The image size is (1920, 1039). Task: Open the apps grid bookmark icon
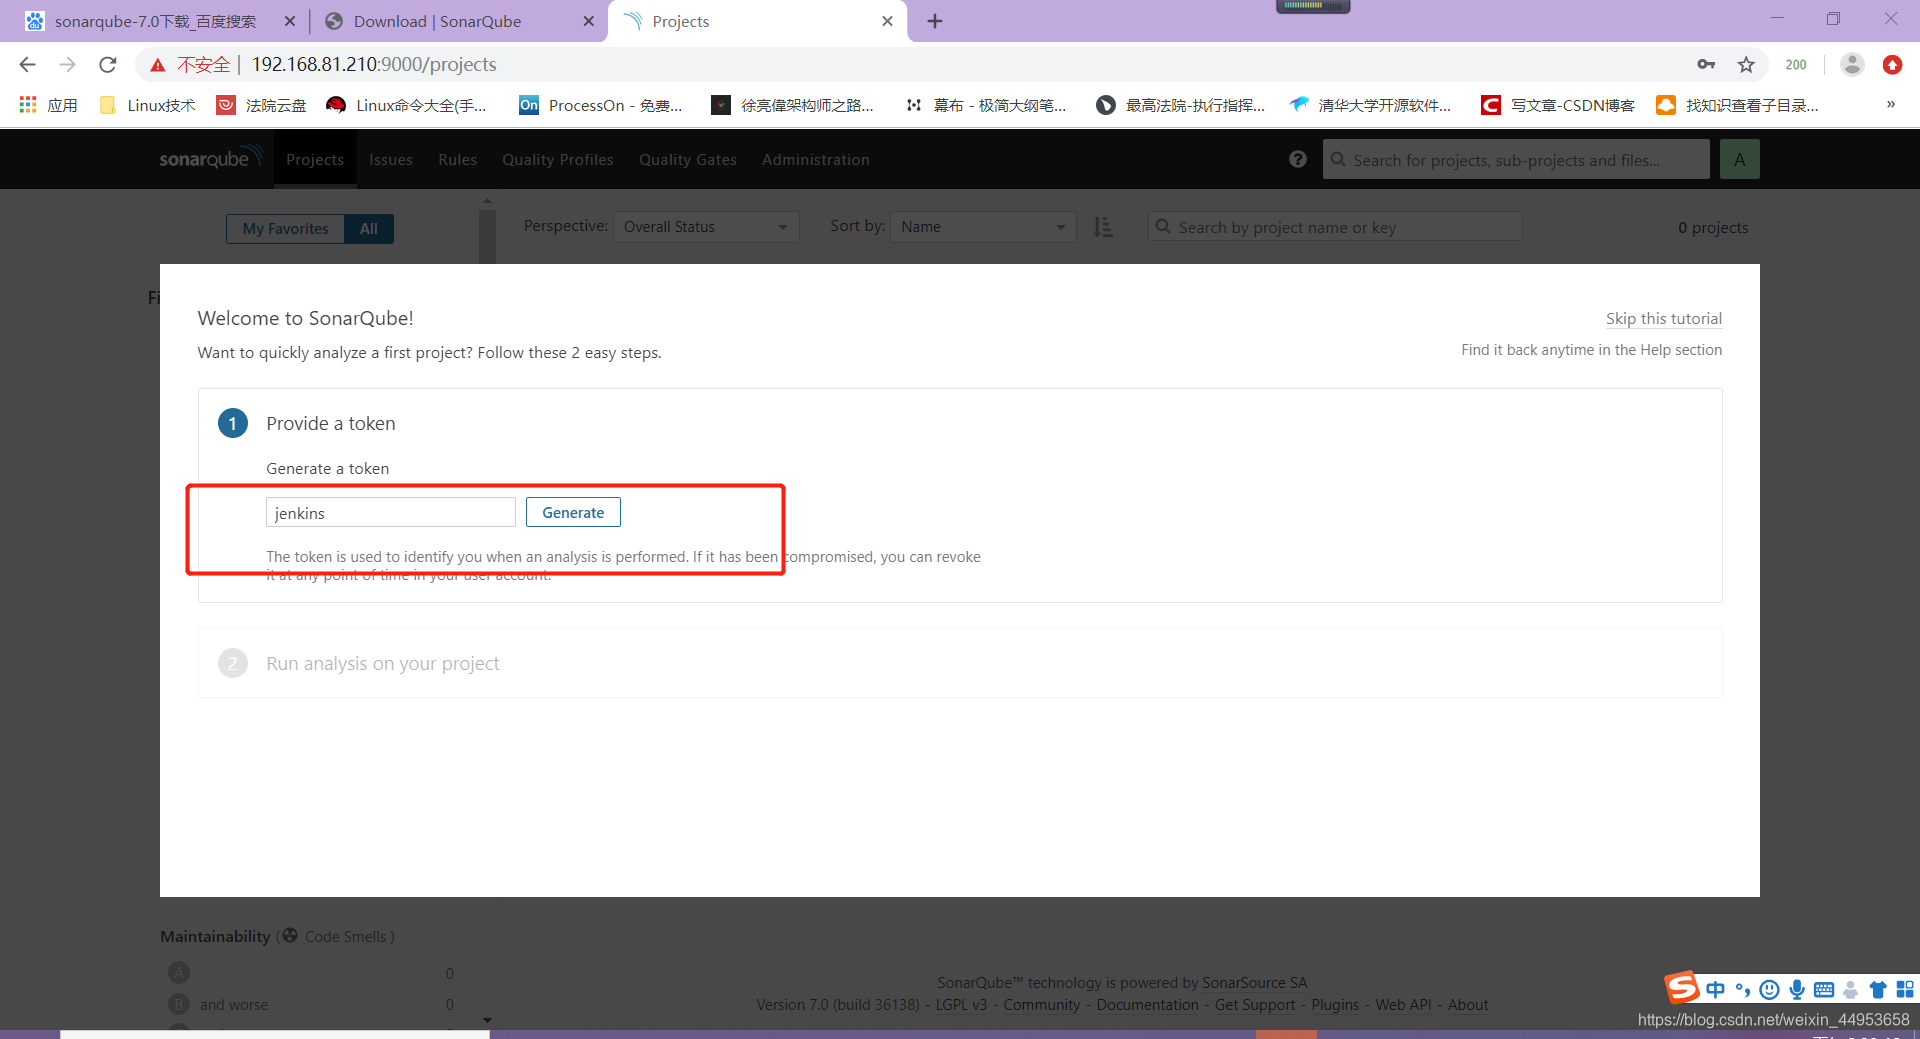[x=28, y=104]
